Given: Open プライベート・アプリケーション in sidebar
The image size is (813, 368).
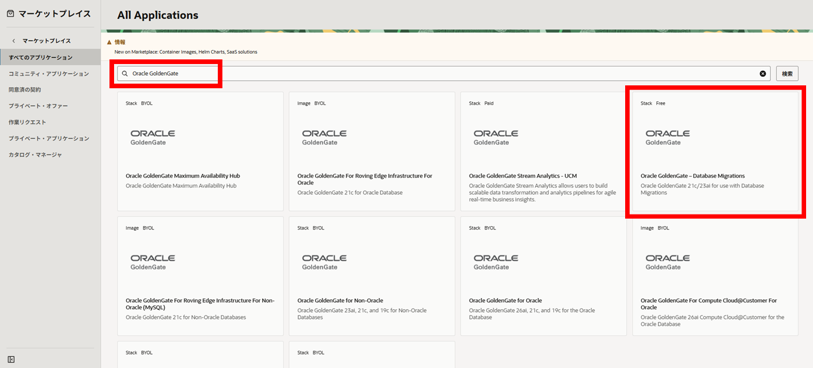Looking at the screenshot, I should coord(49,138).
